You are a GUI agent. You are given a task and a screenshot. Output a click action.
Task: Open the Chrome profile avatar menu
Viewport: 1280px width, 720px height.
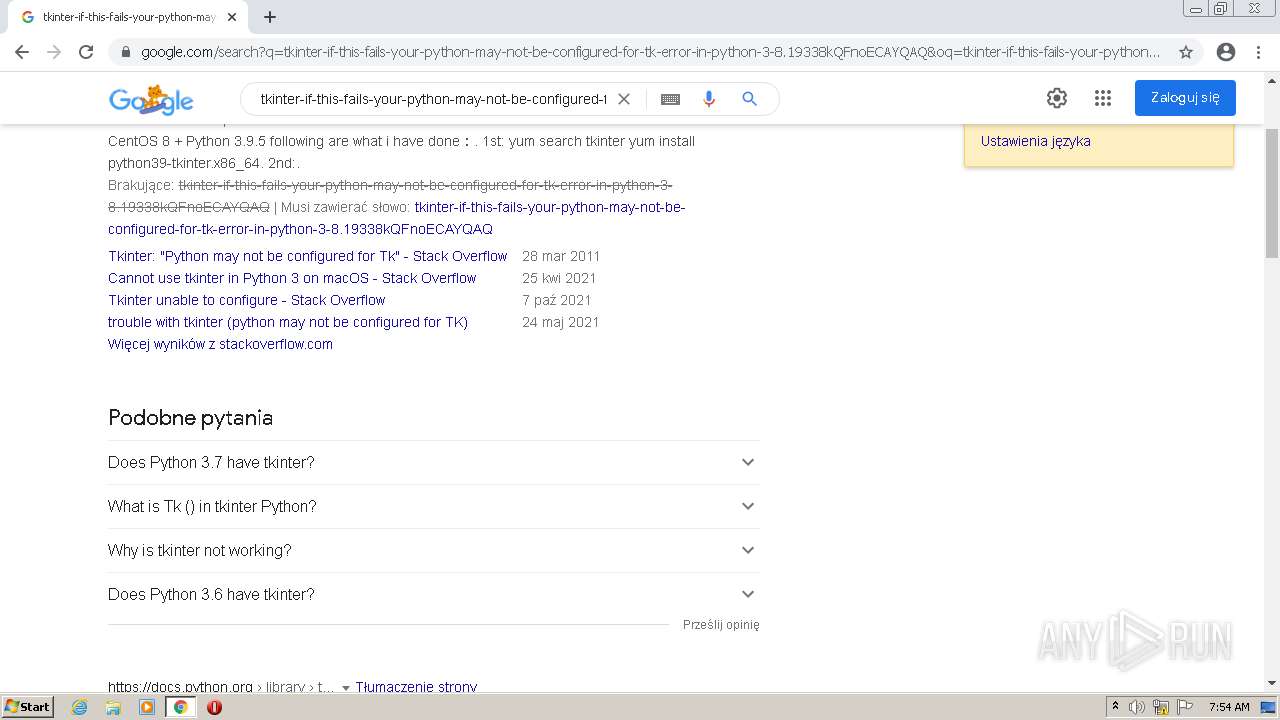pyautogui.click(x=1226, y=52)
